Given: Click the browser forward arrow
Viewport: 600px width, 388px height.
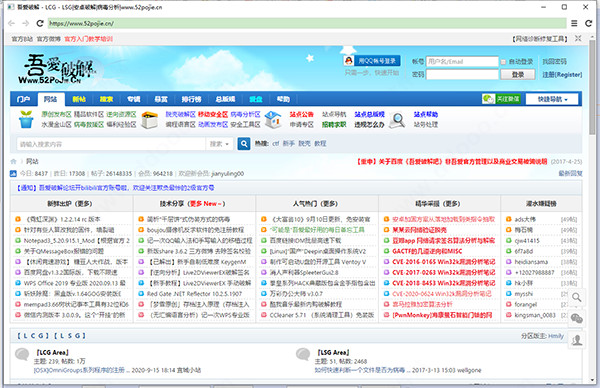Looking at the screenshot, I should pyautogui.click(x=26, y=23).
